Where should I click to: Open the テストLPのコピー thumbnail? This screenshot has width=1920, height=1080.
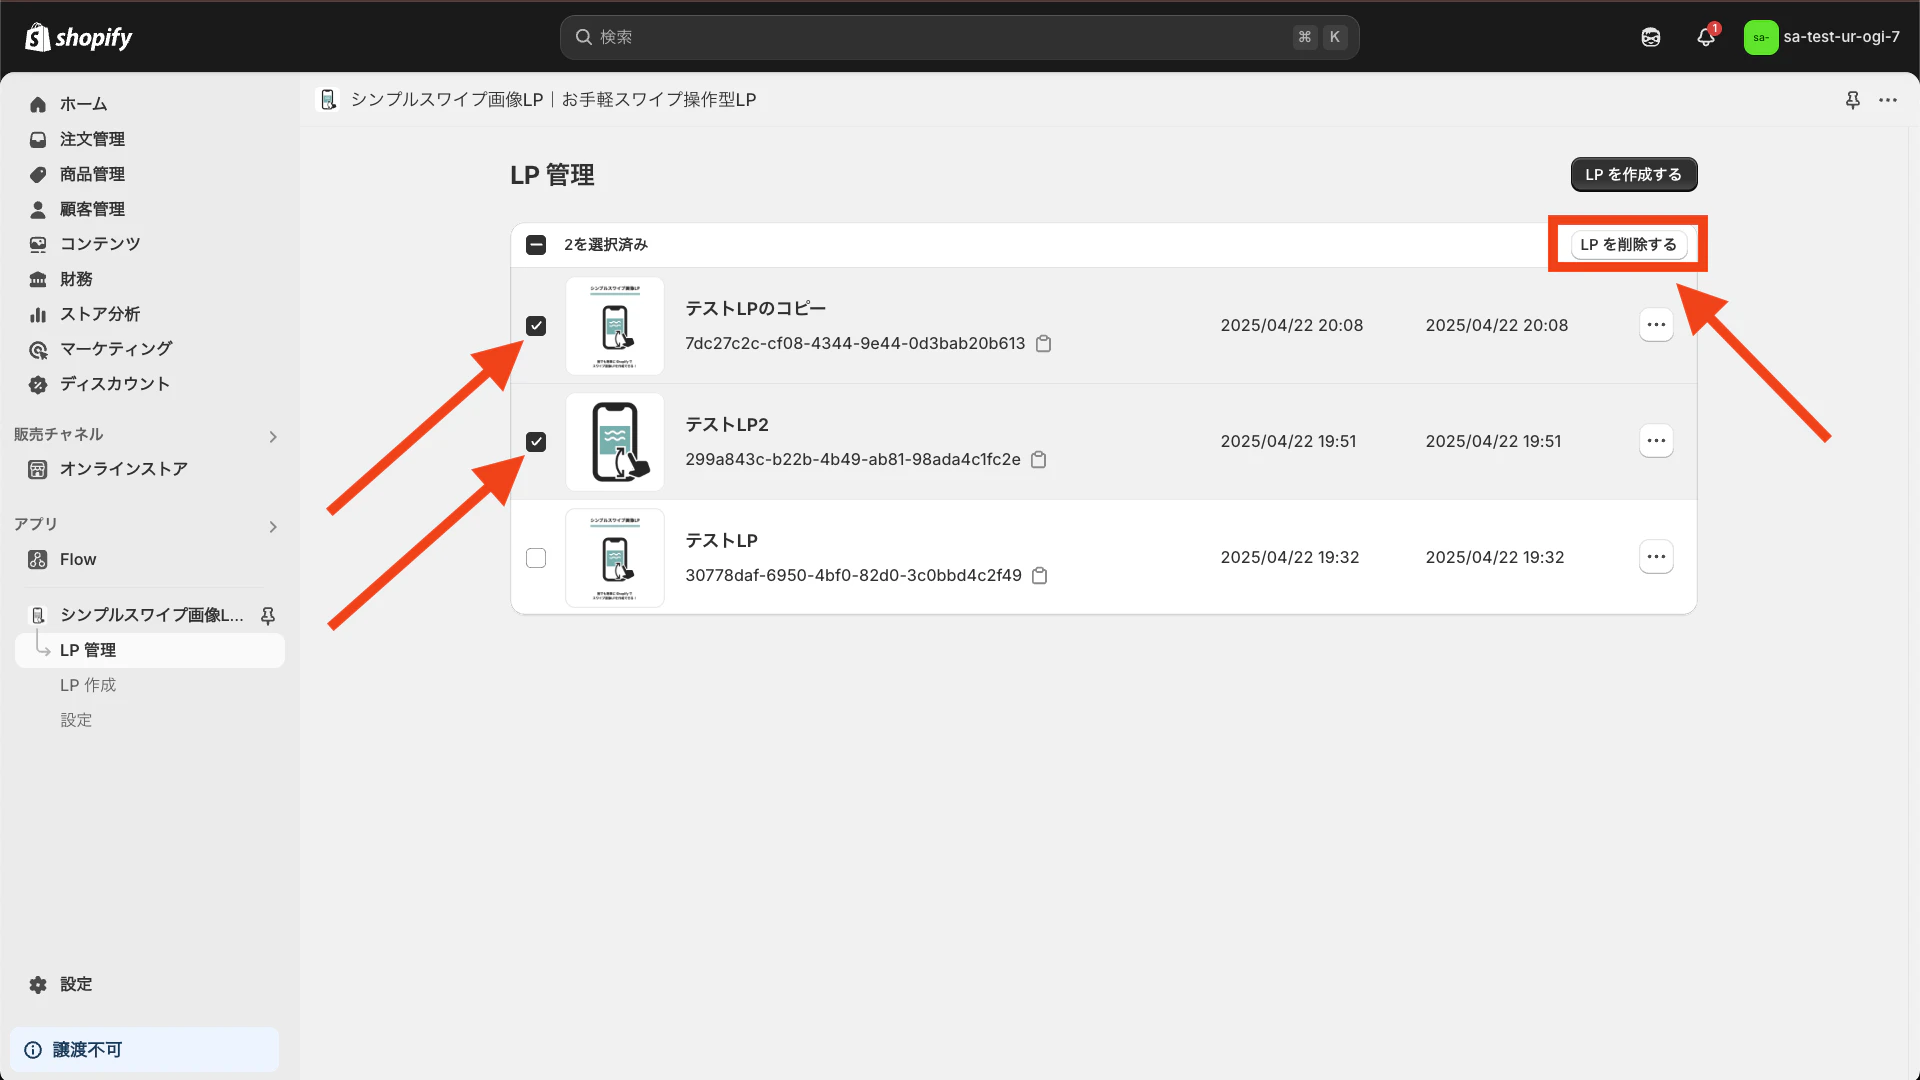tap(615, 326)
